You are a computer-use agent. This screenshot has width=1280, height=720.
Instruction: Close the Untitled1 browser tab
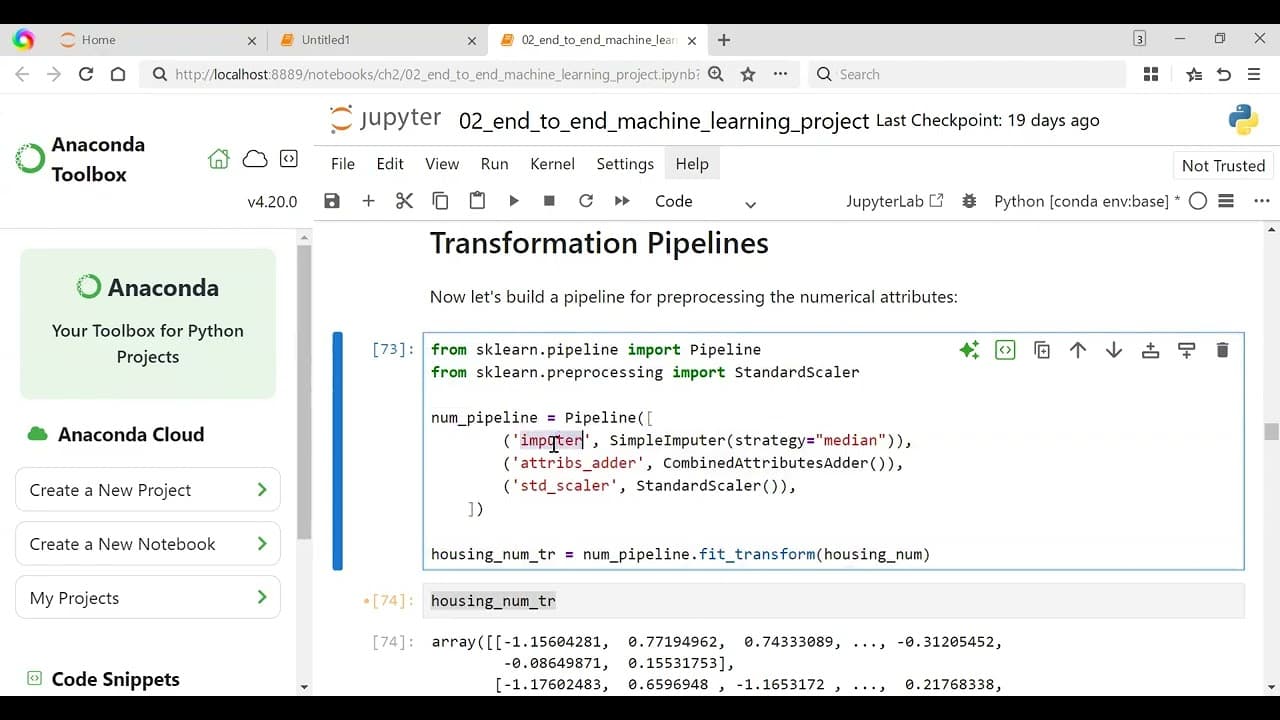click(472, 40)
